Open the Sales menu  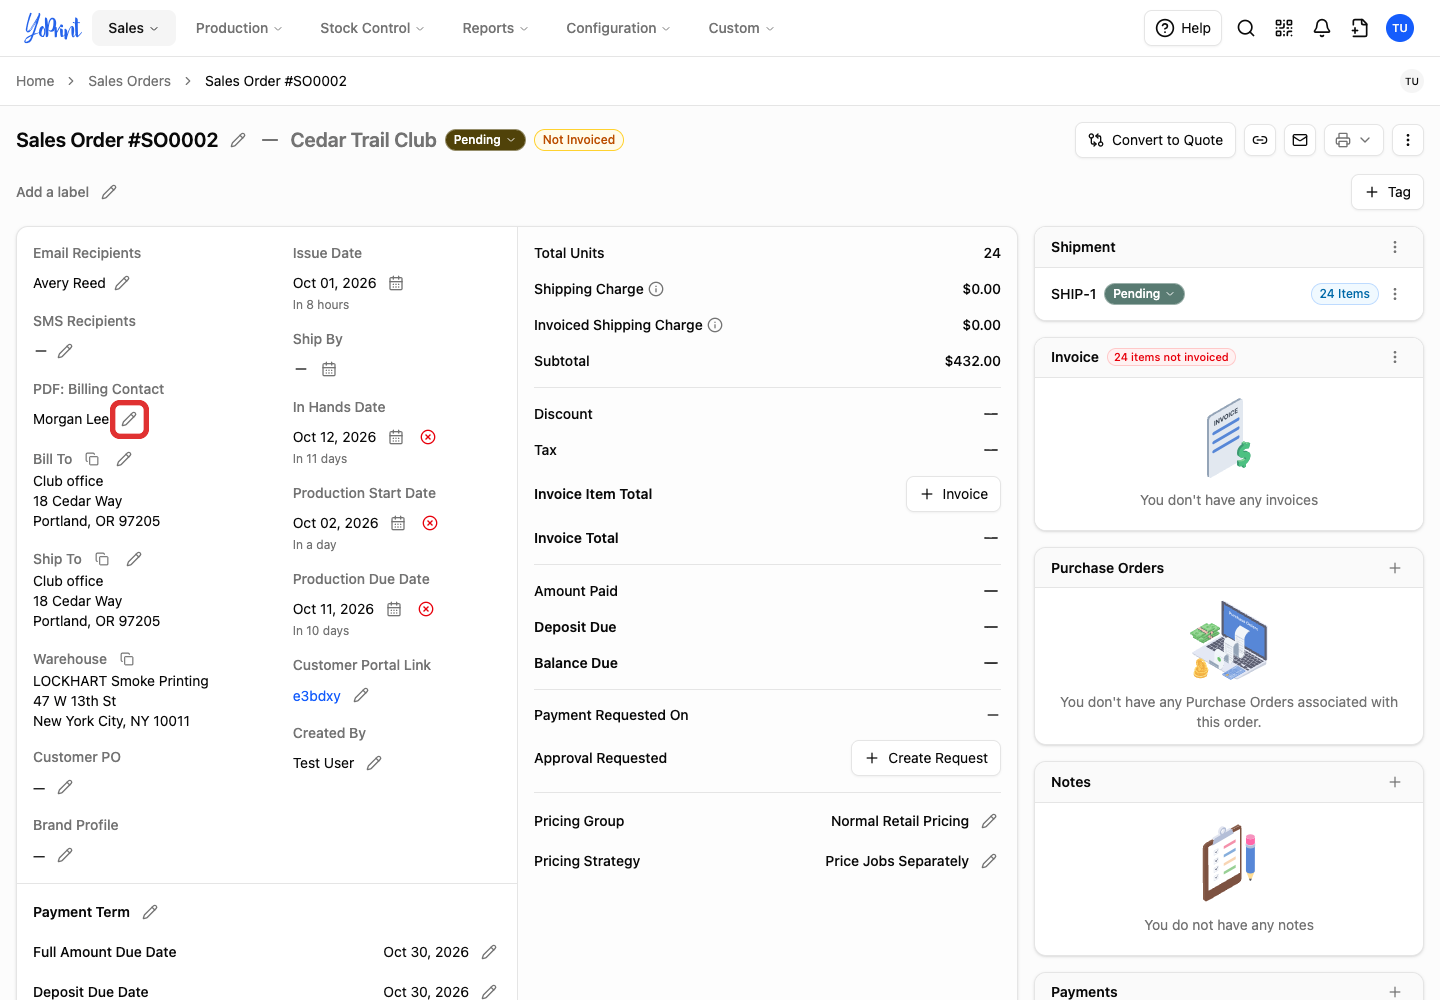[133, 28]
